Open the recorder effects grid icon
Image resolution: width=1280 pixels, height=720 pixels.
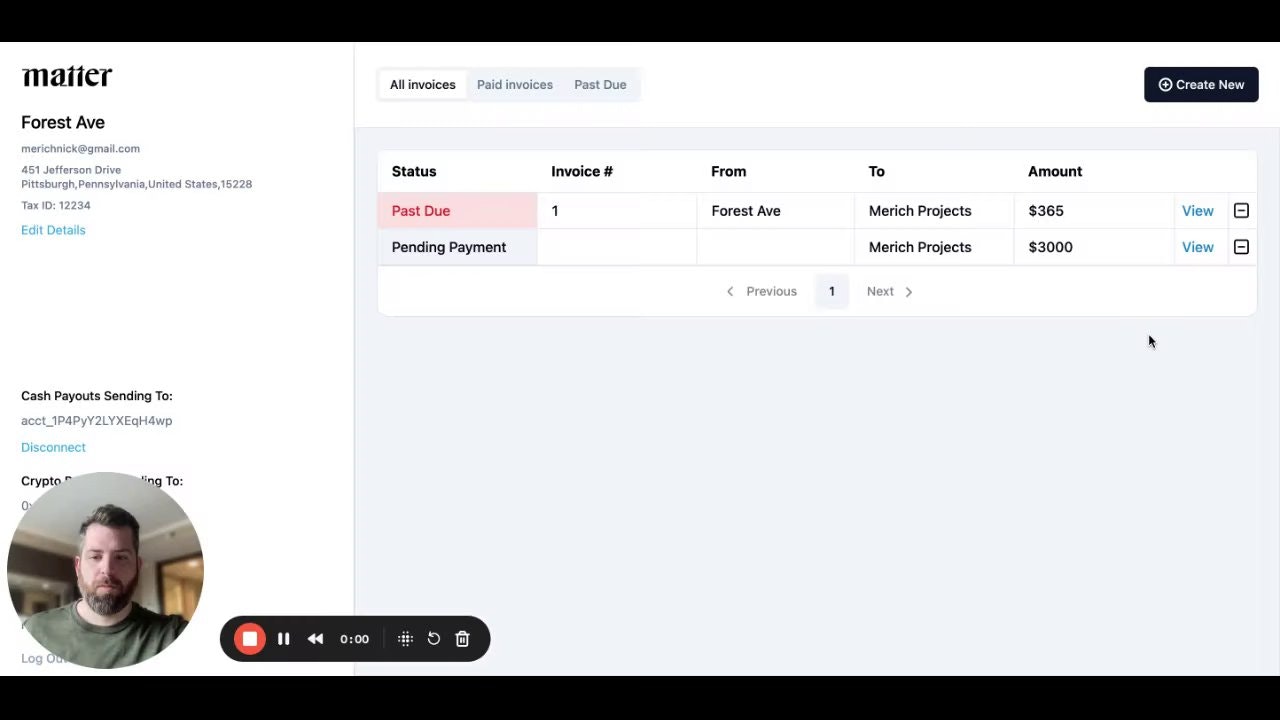[405, 639]
